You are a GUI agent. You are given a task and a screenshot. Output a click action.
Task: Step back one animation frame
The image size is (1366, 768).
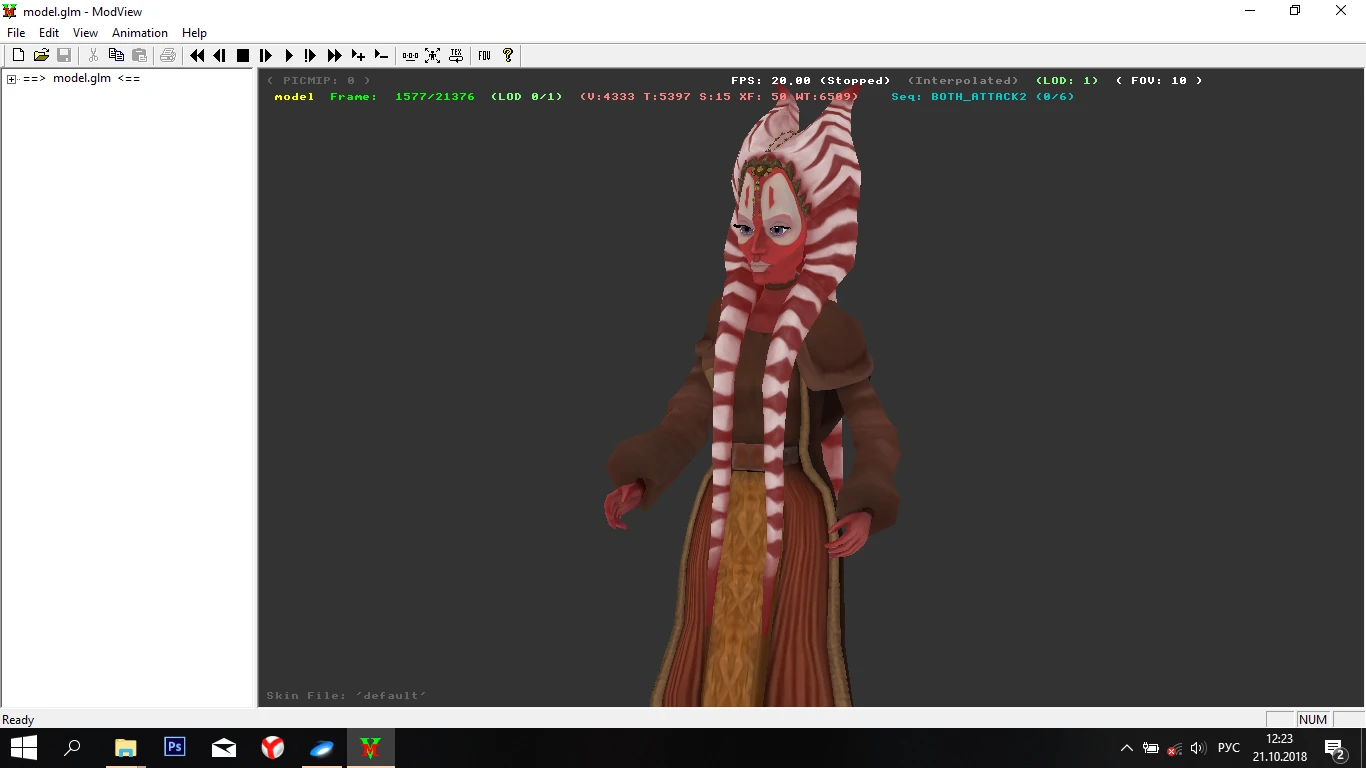[x=219, y=56]
